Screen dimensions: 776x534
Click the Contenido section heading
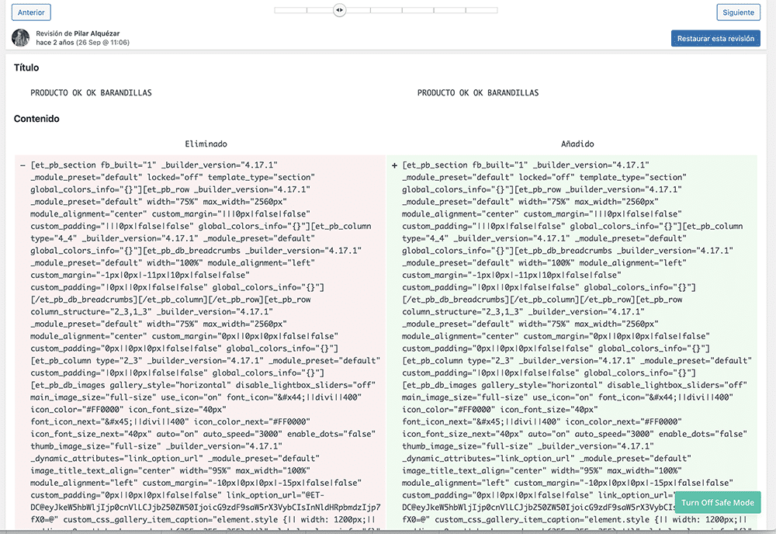pos(36,118)
